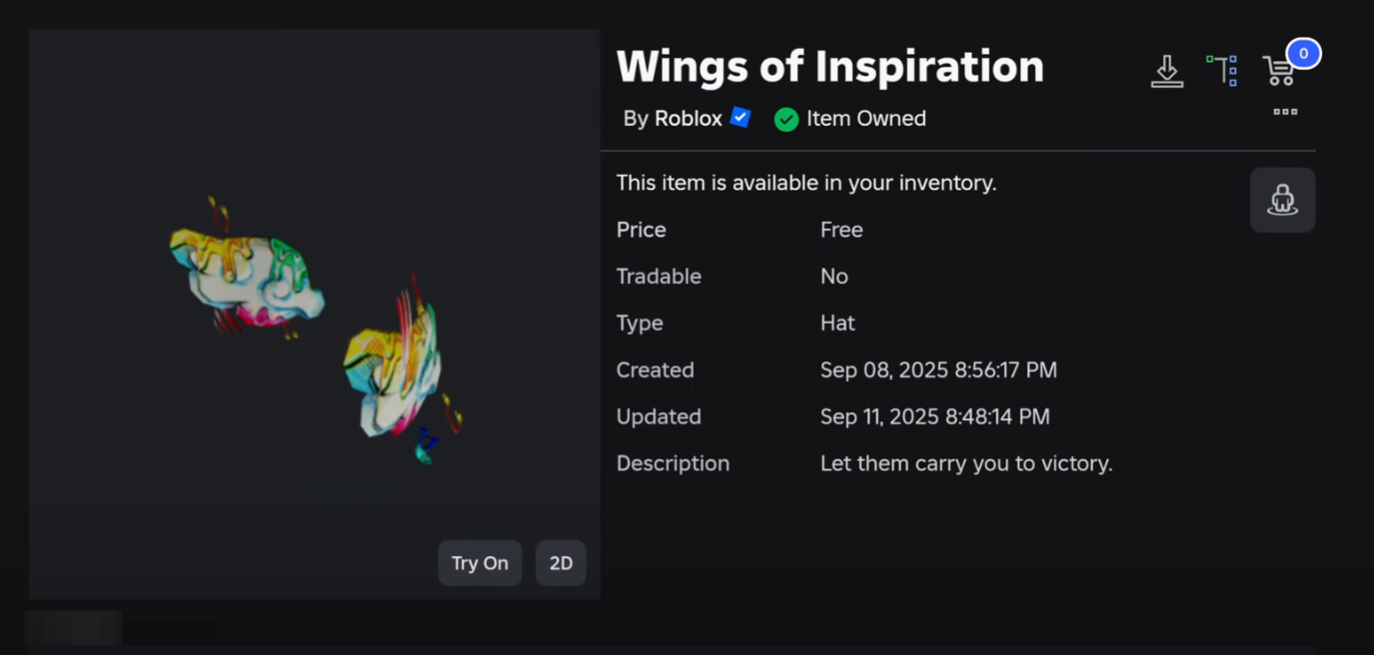Click the item description text
Screen dimensions: 1374x655
point(965,464)
